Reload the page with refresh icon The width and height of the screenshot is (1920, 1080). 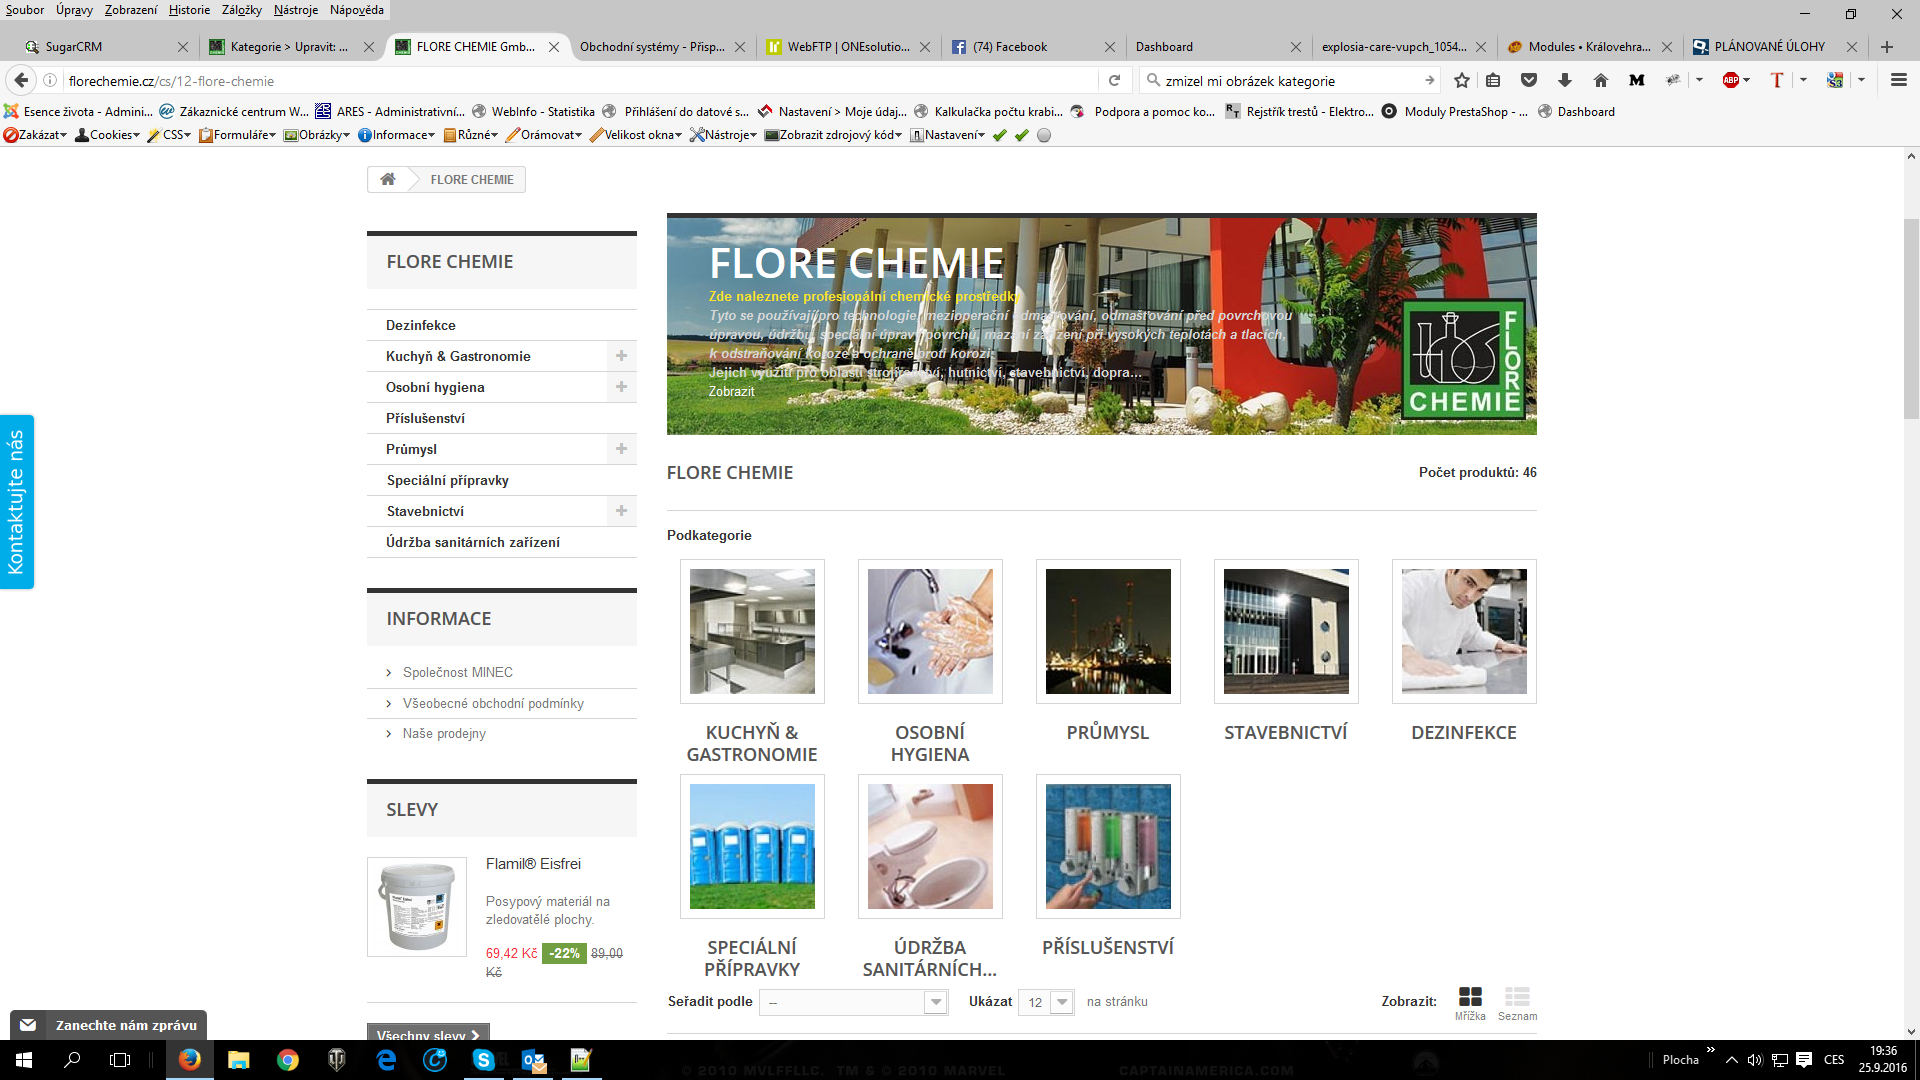coord(1114,81)
